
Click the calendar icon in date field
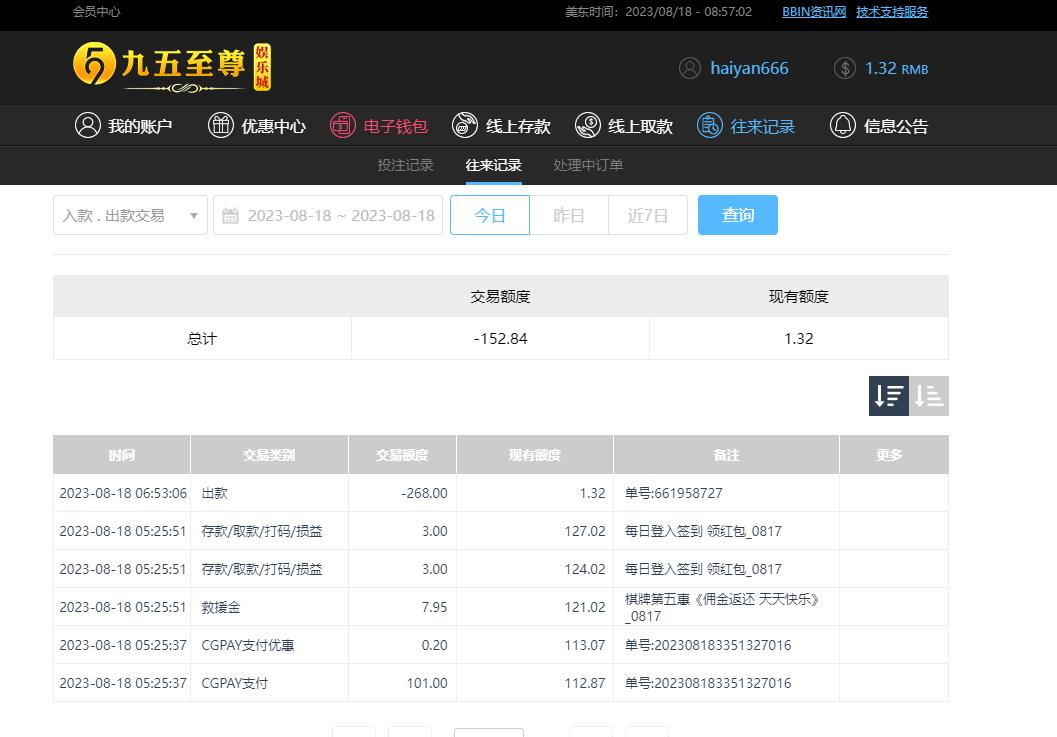231,216
